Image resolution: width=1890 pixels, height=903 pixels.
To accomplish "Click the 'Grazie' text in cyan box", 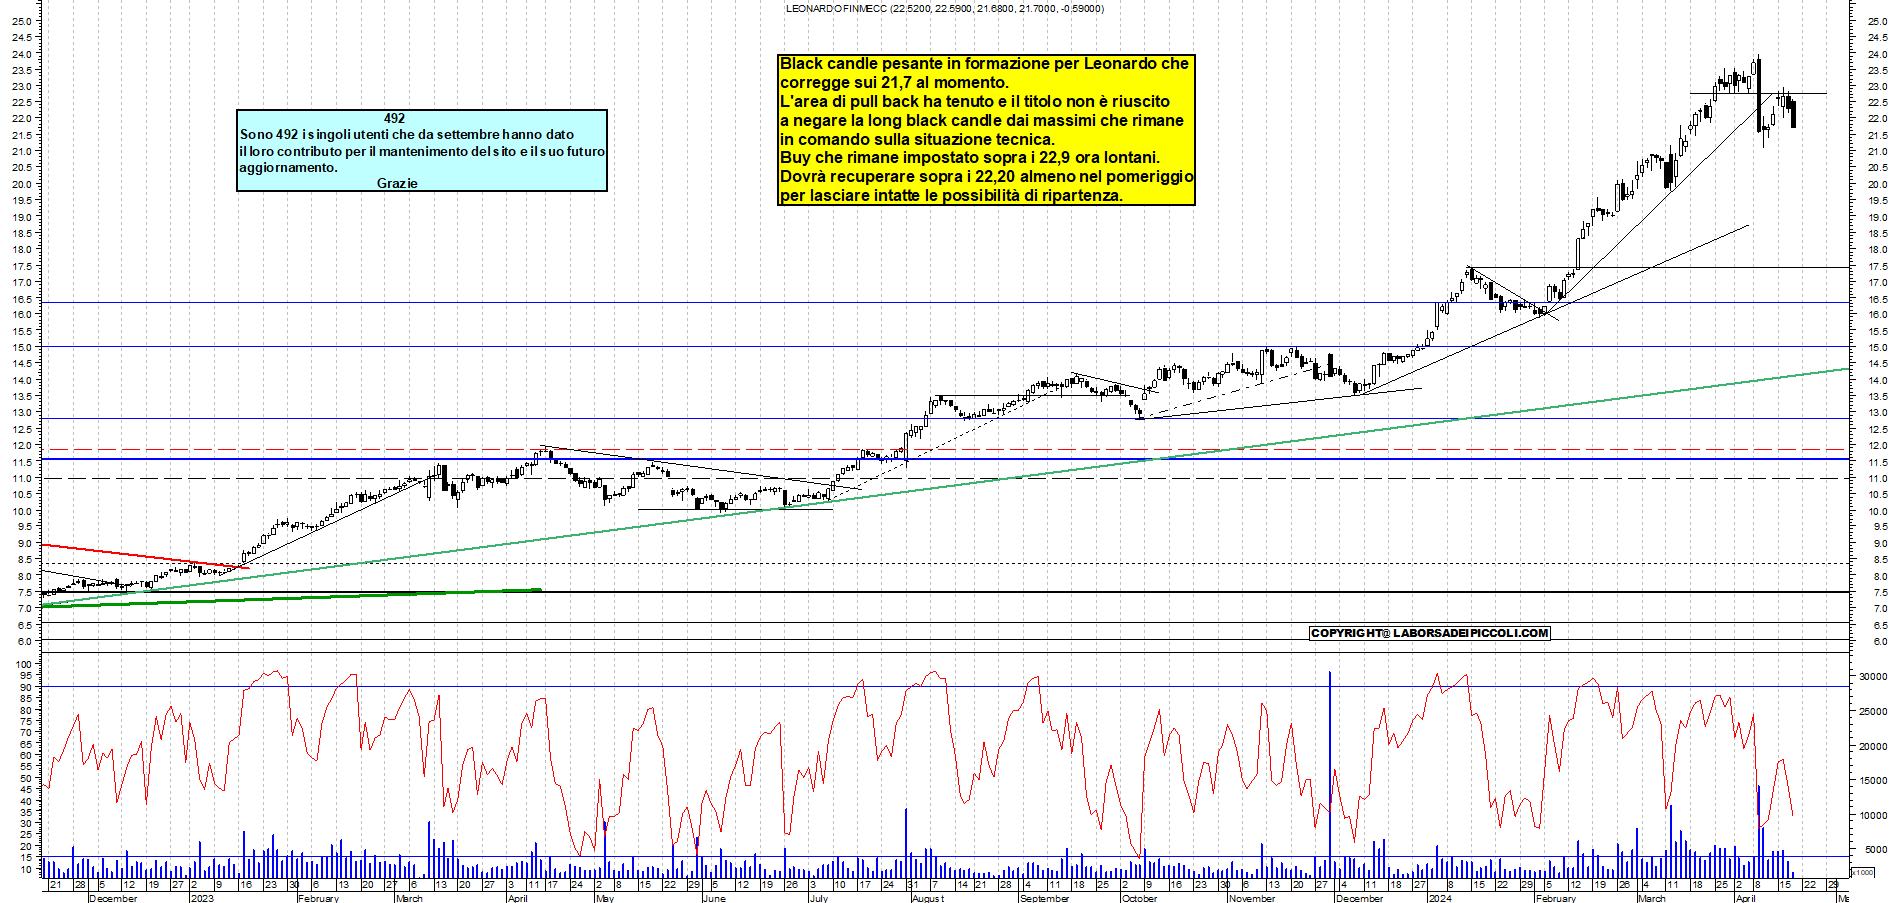I will click(397, 183).
